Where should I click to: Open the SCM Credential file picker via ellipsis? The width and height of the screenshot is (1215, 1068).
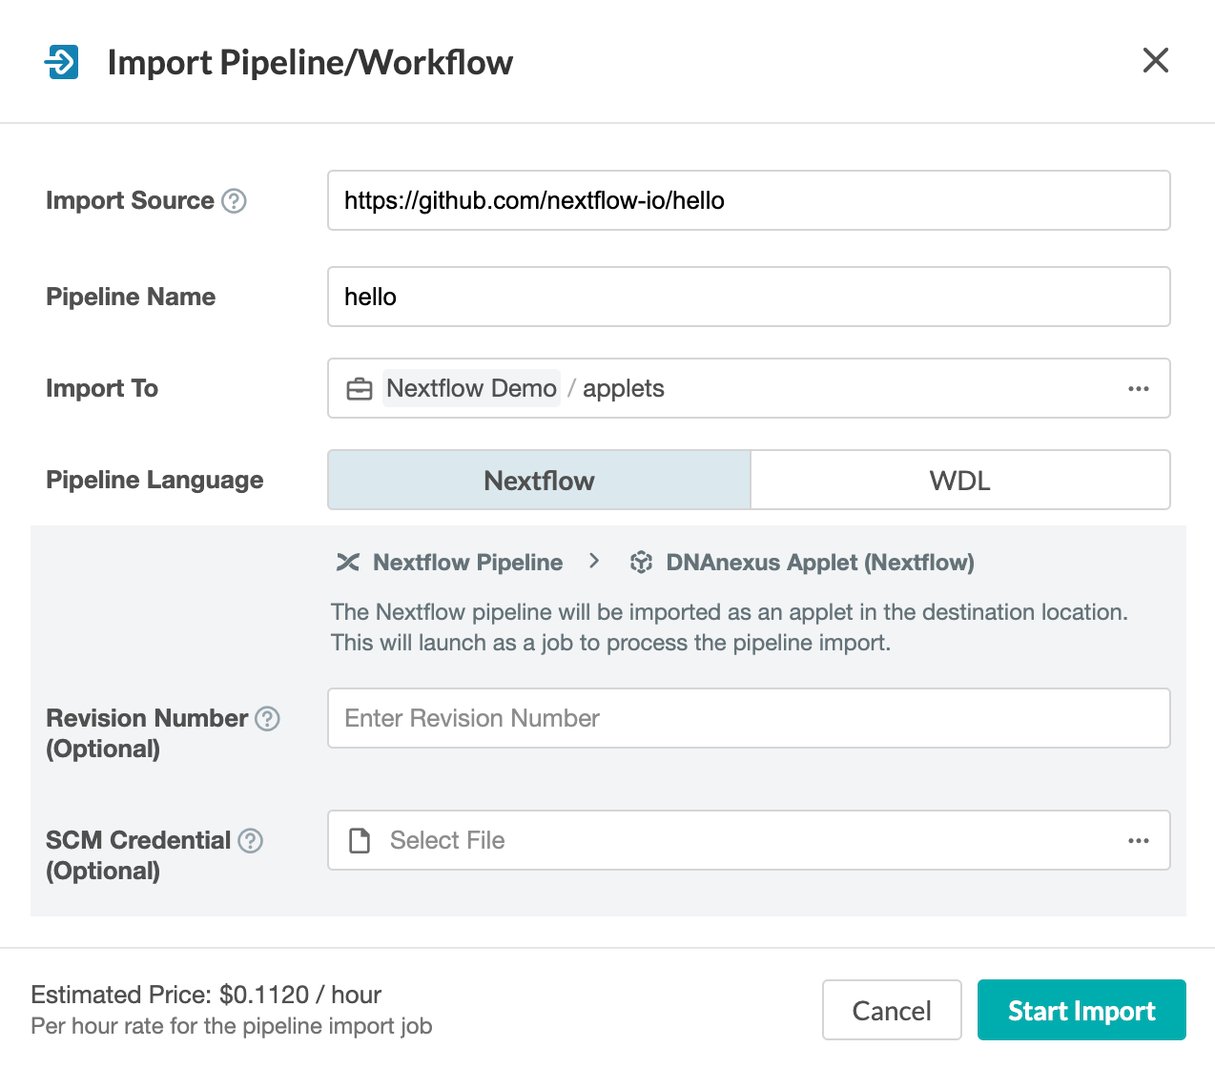(1138, 840)
